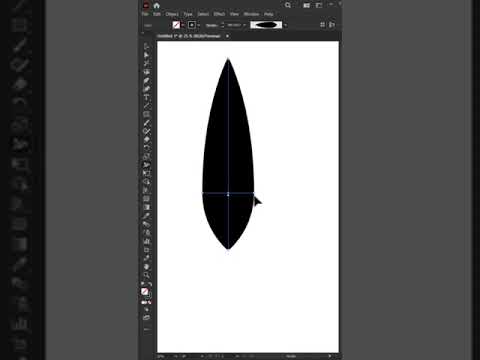The width and height of the screenshot is (480, 360).
Task: Select the Artboard tool
Action: tap(146, 250)
